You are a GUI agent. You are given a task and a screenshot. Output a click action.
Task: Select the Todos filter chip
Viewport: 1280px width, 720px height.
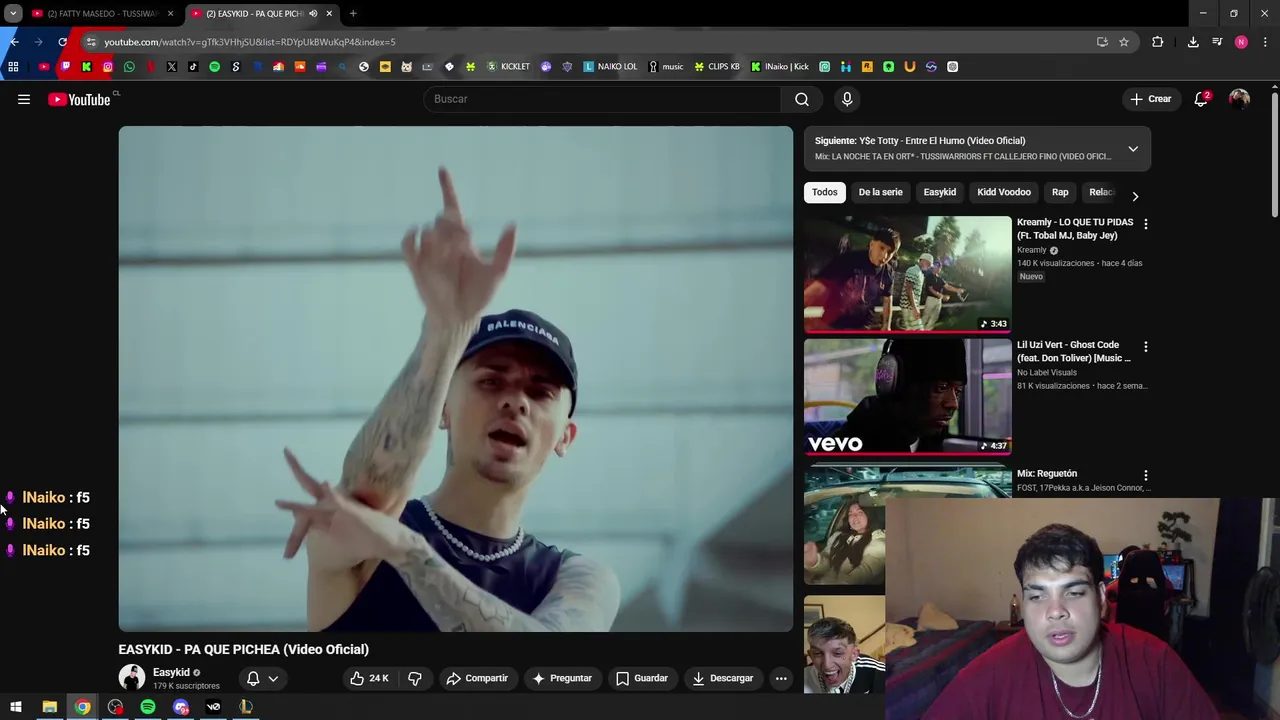coord(825,192)
